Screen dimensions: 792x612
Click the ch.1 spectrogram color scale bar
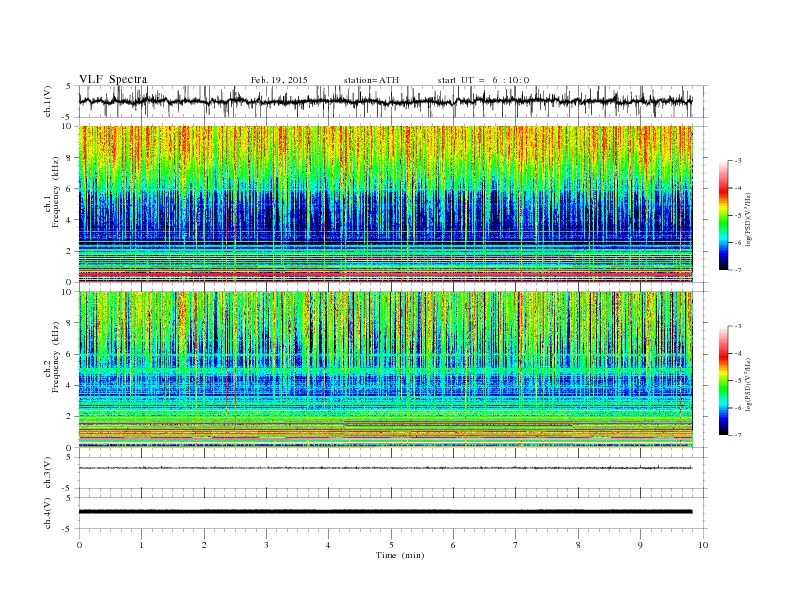click(x=723, y=215)
